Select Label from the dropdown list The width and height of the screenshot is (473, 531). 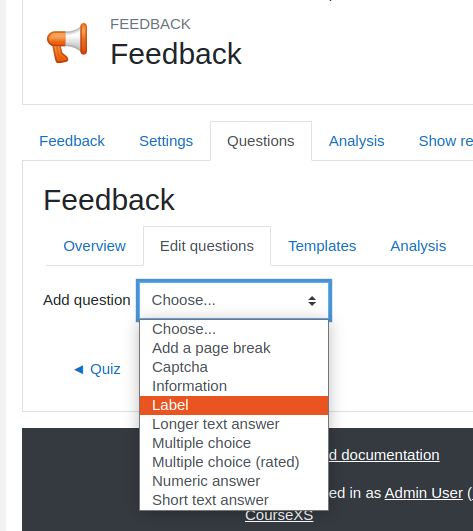tap(234, 405)
